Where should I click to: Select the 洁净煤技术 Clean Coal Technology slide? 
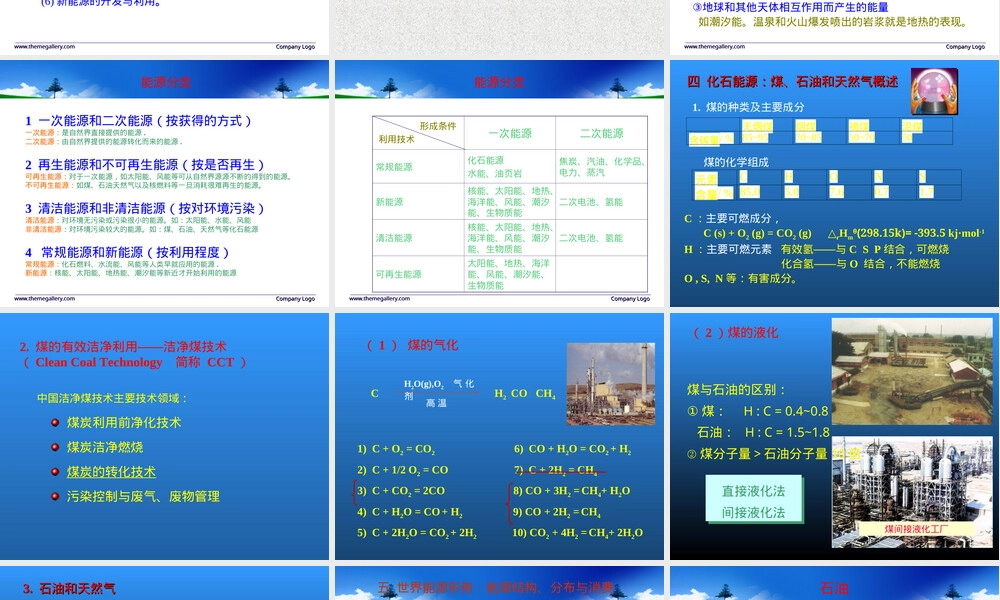tap(165, 436)
